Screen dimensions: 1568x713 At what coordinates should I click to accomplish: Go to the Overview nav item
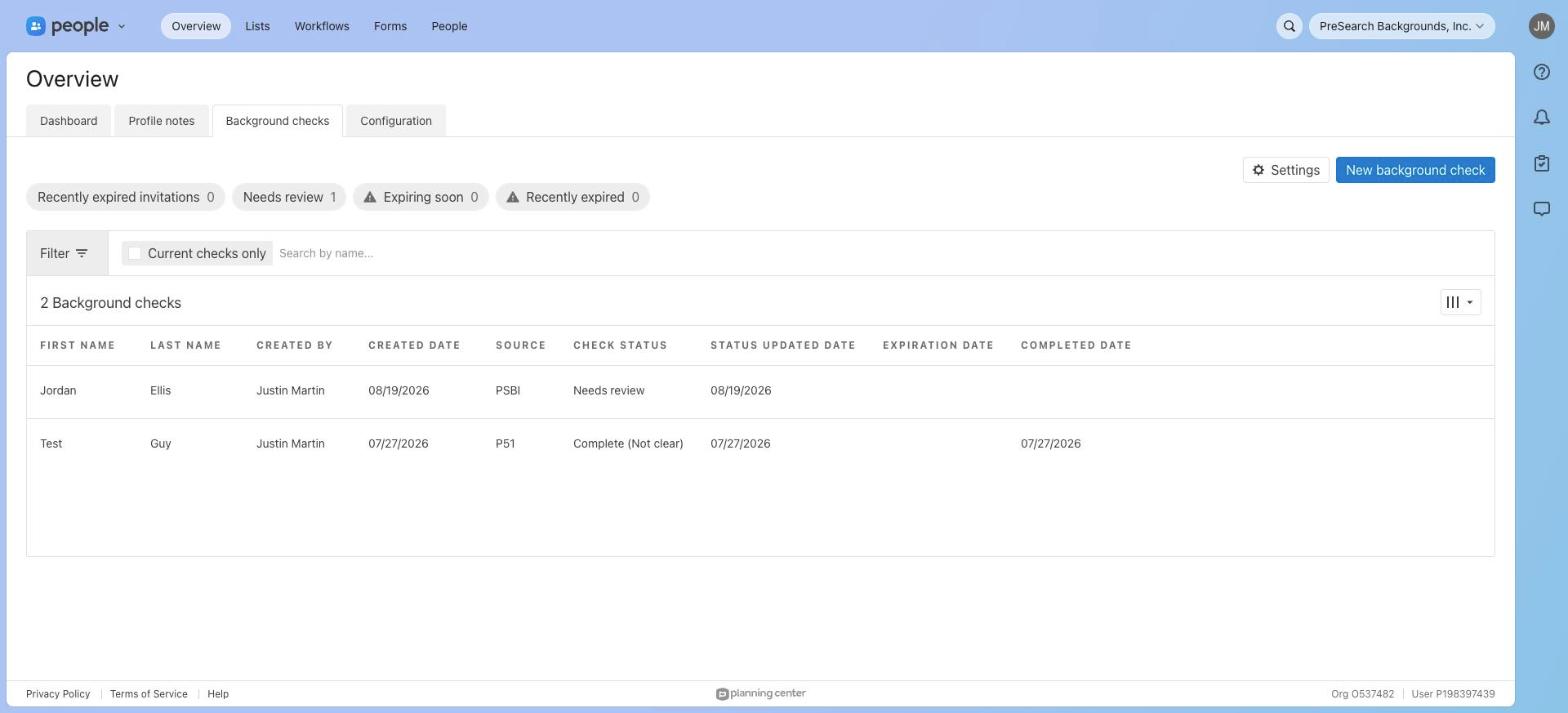pyautogui.click(x=196, y=26)
